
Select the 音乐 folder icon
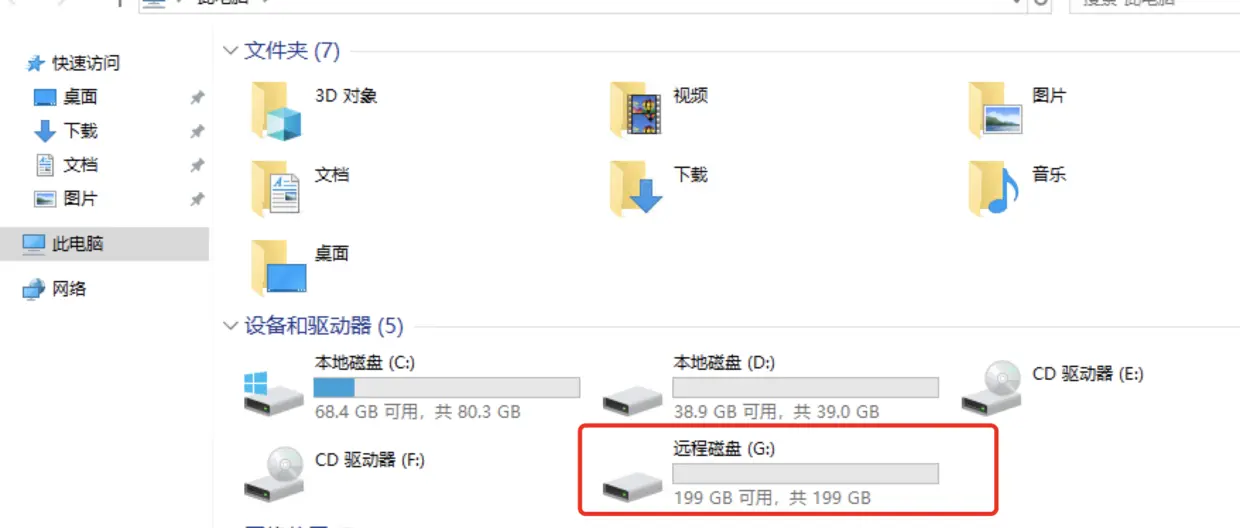[x=995, y=188]
